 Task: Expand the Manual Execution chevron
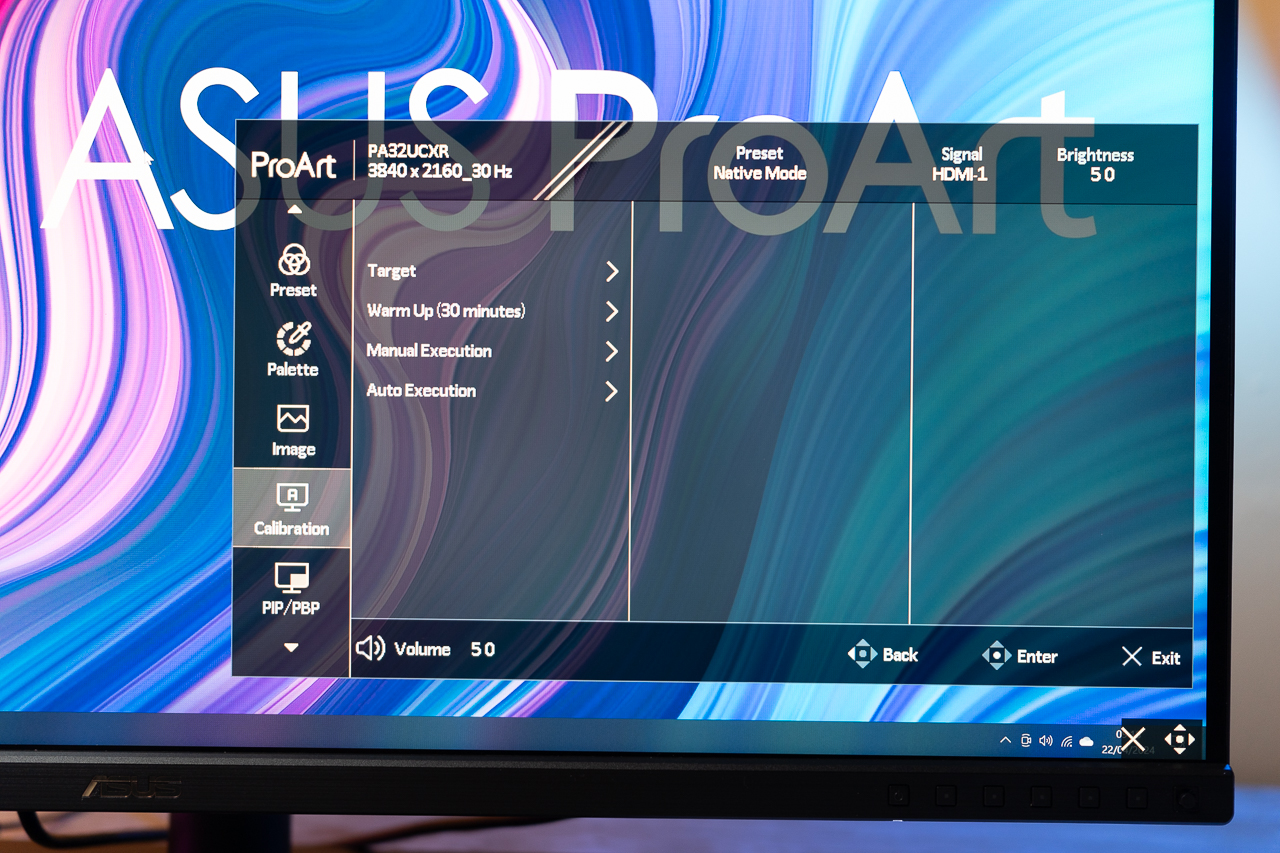pos(612,351)
